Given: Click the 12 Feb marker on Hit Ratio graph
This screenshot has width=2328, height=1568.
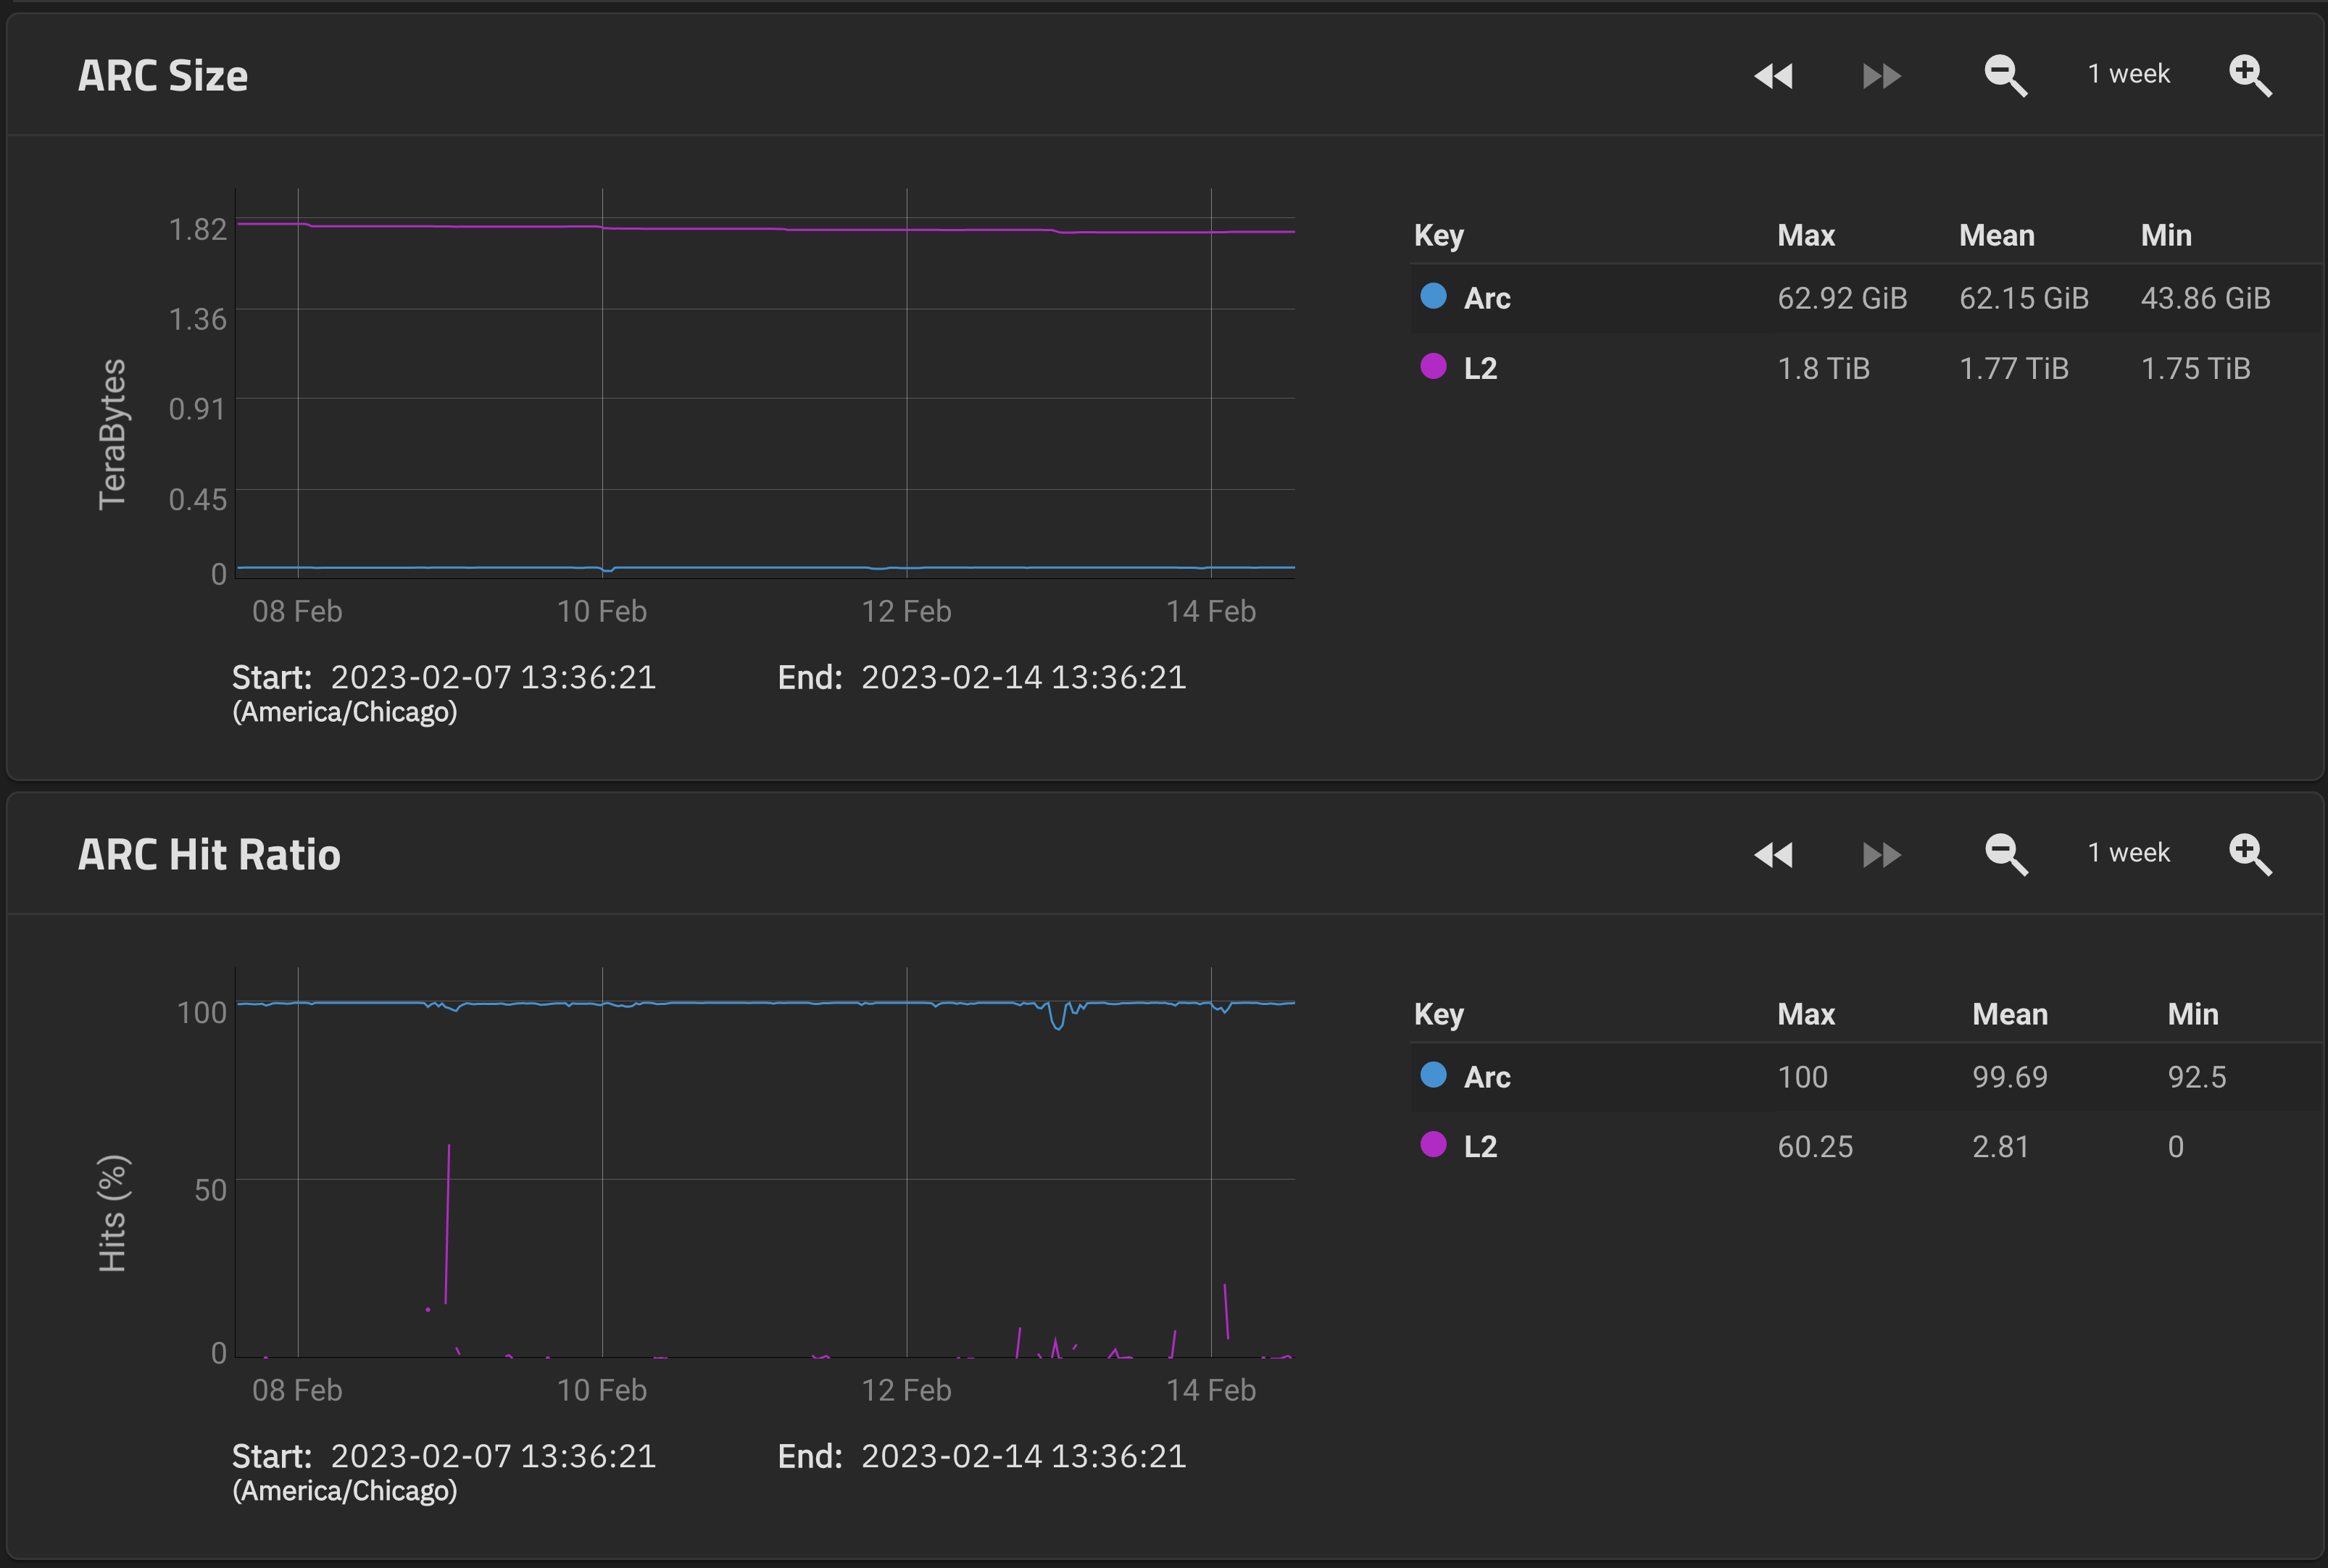Looking at the screenshot, I should (906, 1390).
